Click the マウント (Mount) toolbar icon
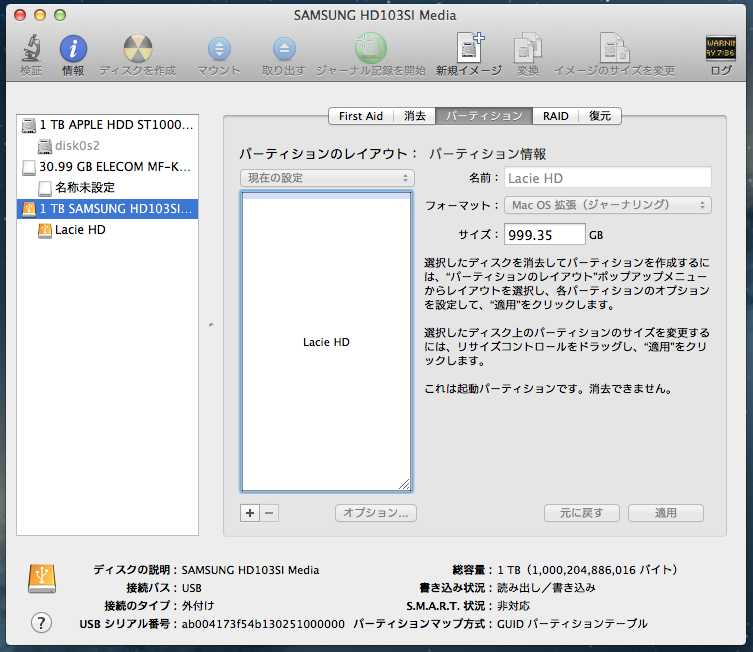The width and height of the screenshot is (753, 652). [219, 50]
